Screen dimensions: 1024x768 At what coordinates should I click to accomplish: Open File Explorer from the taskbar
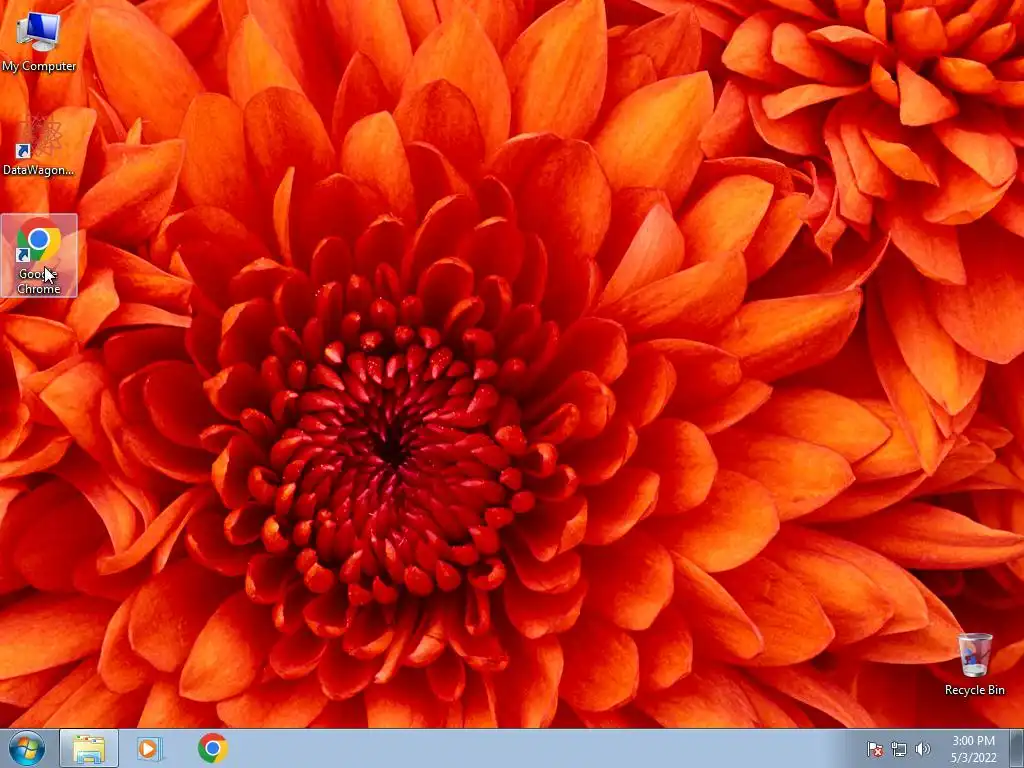[89, 748]
